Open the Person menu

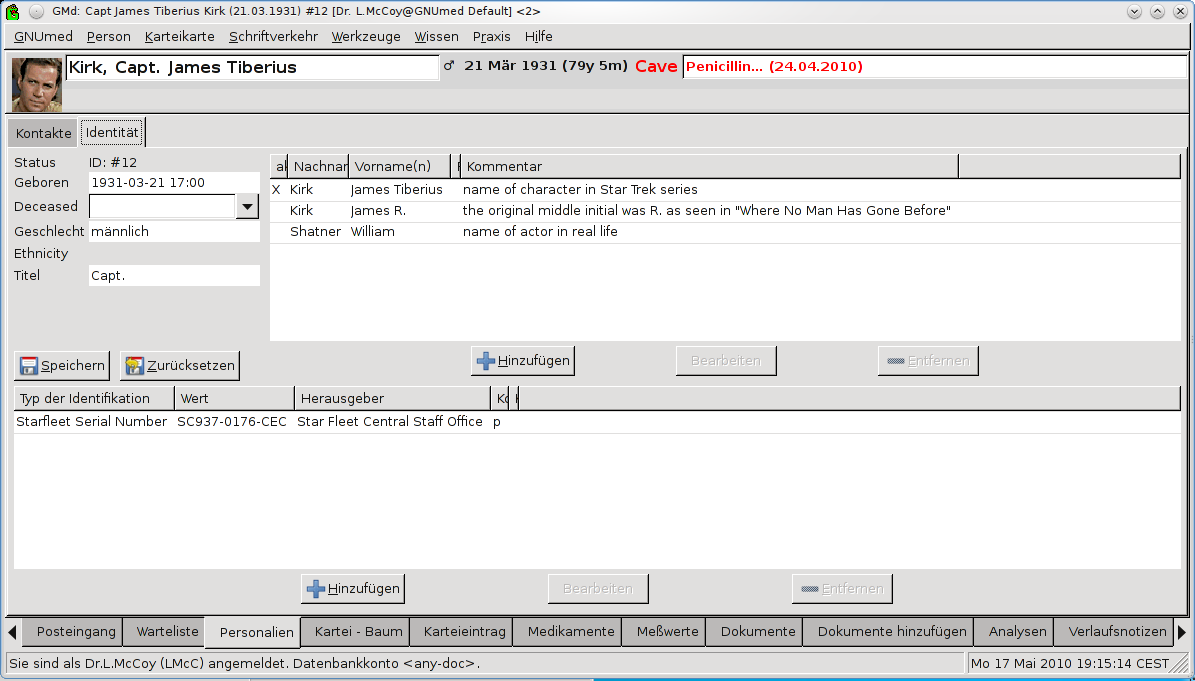coord(108,37)
